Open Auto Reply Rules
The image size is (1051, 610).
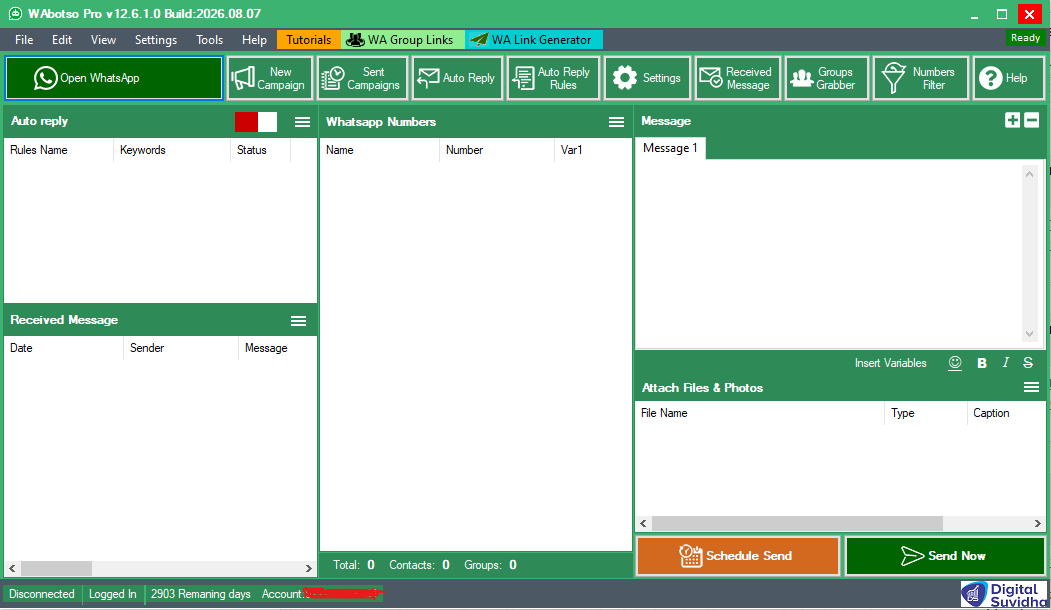click(553, 78)
